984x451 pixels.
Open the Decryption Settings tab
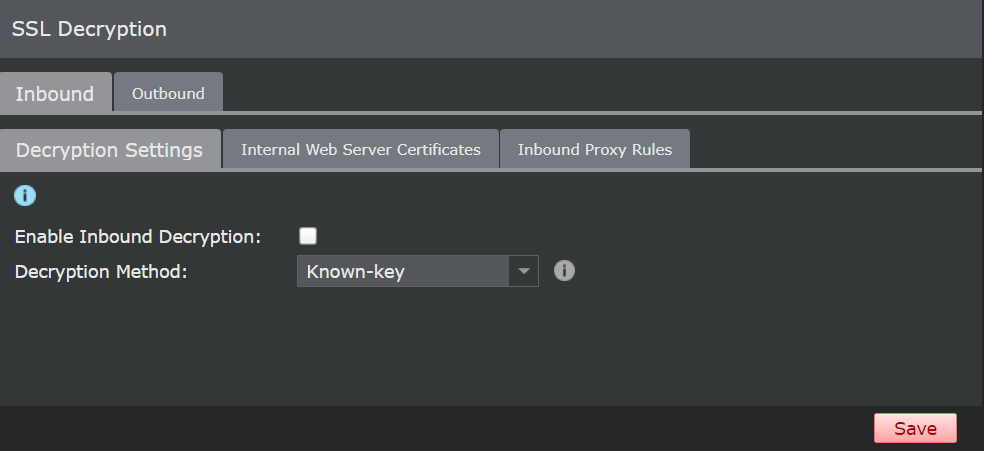coord(110,150)
